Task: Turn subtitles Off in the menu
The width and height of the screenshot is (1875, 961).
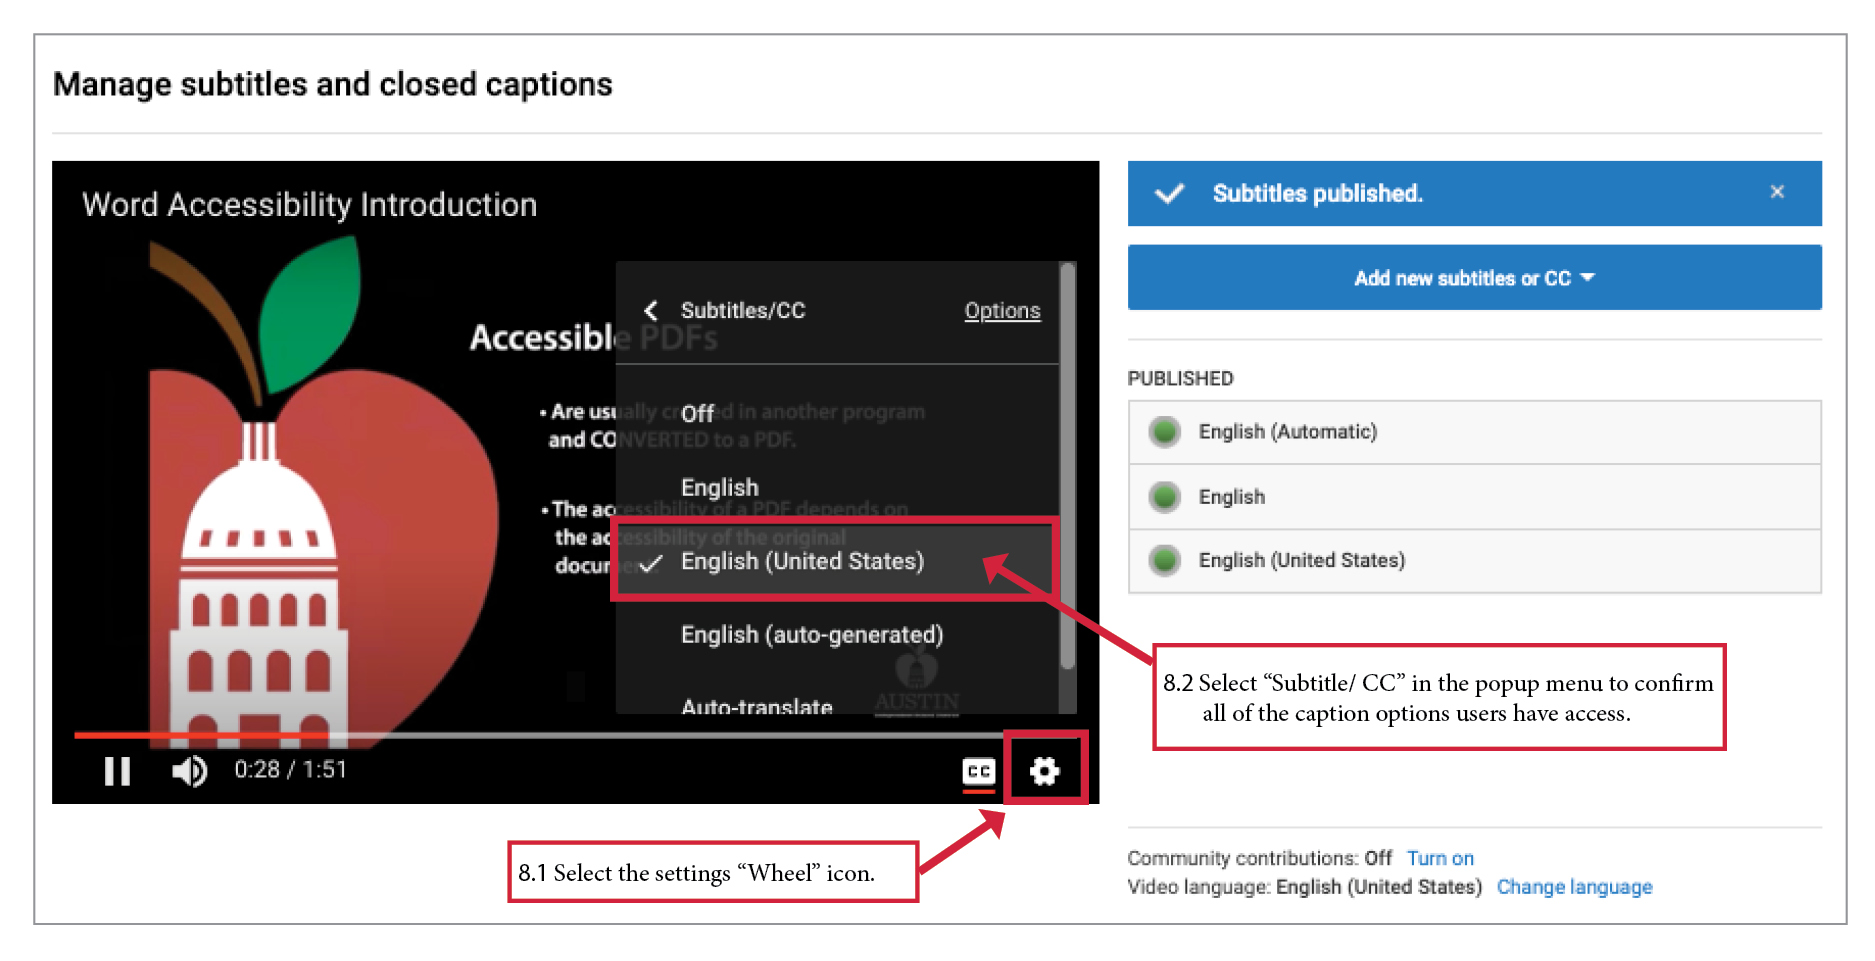Action: point(697,414)
